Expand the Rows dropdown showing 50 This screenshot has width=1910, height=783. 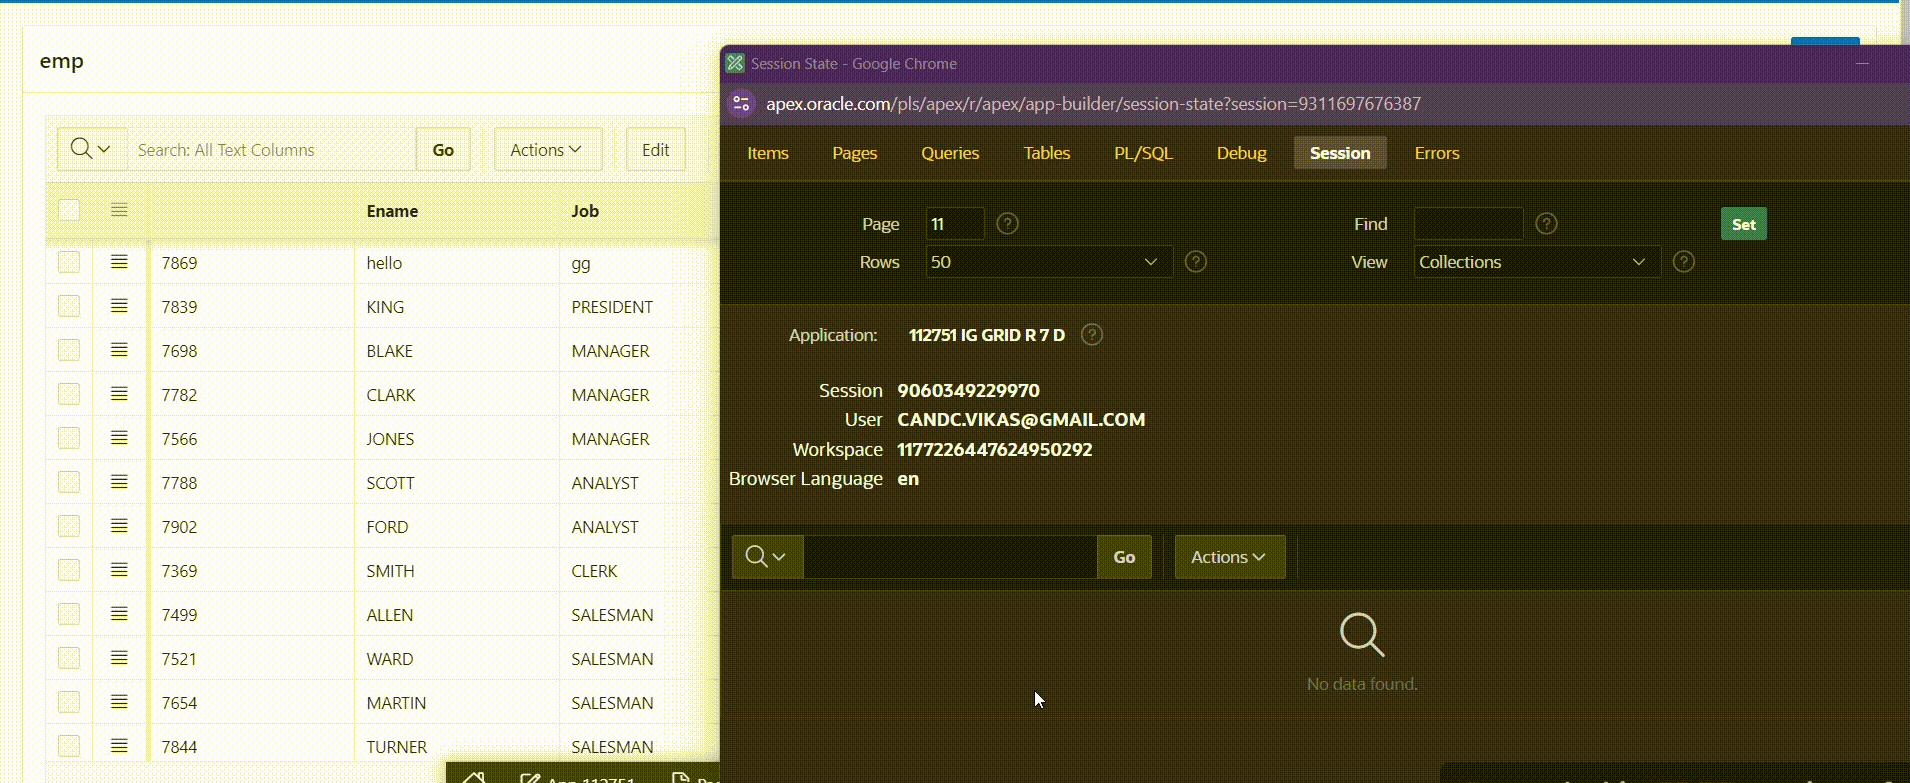pyautogui.click(x=1048, y=262)
